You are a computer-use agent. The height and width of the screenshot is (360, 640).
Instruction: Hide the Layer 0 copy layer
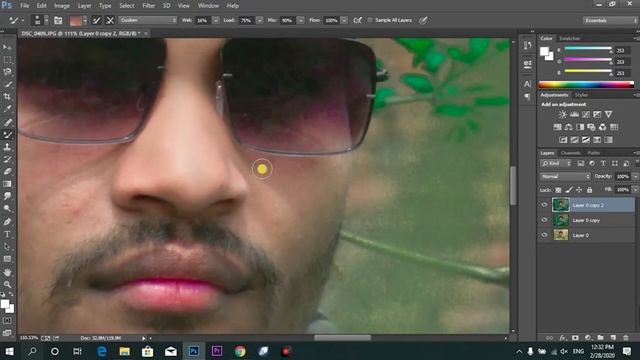[544, 220]
